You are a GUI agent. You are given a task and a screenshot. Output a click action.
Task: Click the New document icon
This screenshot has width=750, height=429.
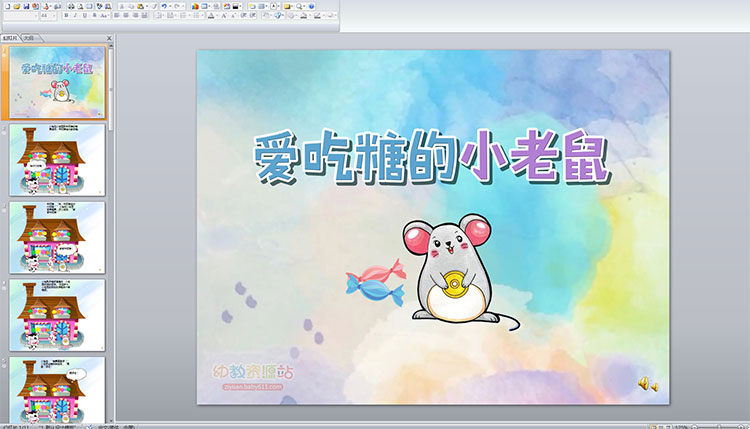tap(6, 6)
